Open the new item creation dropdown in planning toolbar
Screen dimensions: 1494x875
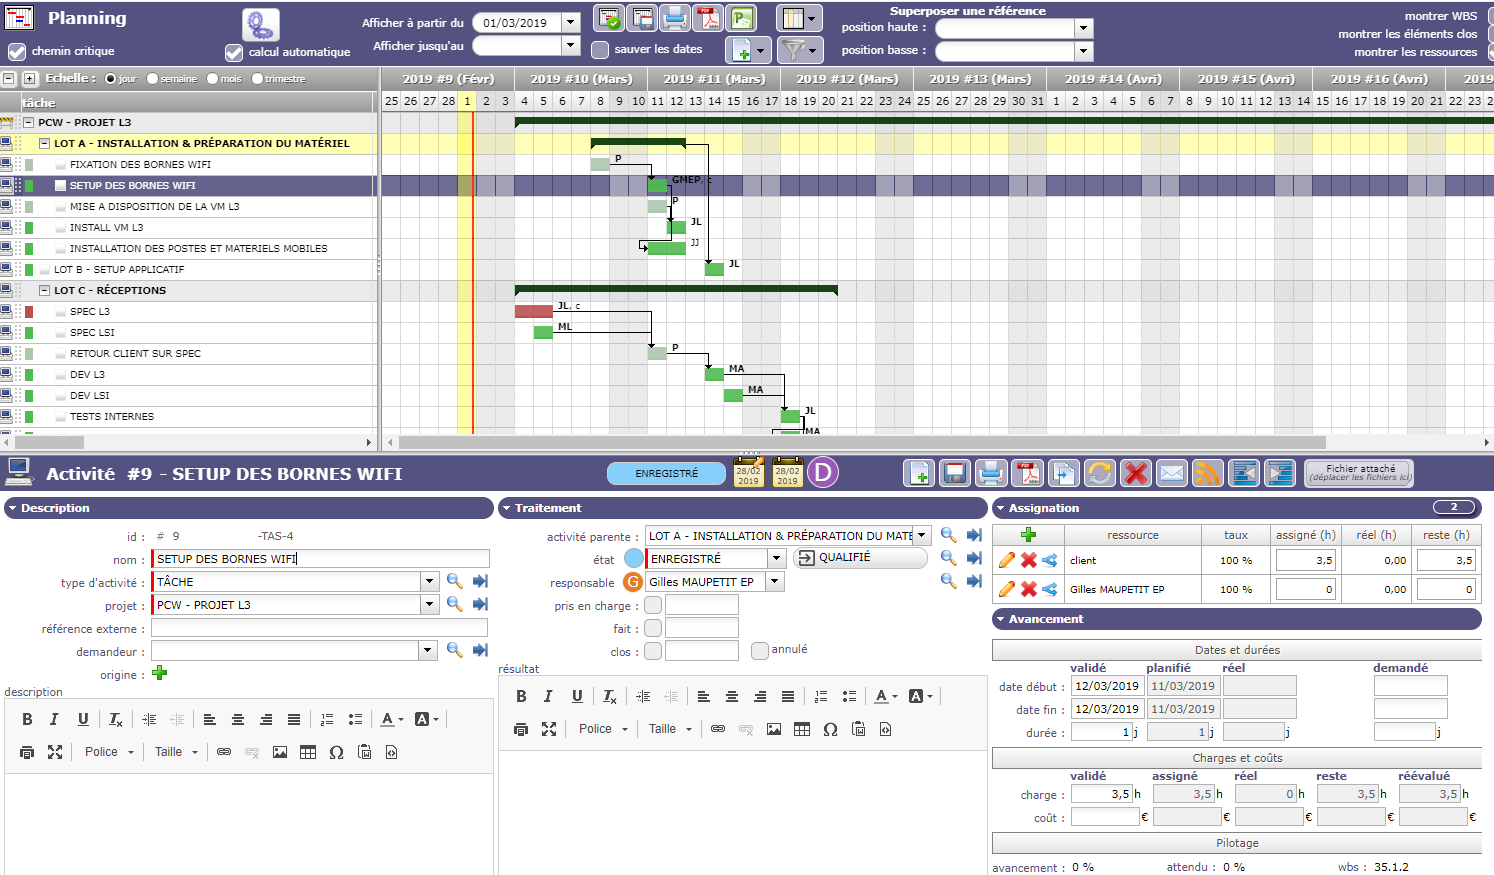pos(749,49)
